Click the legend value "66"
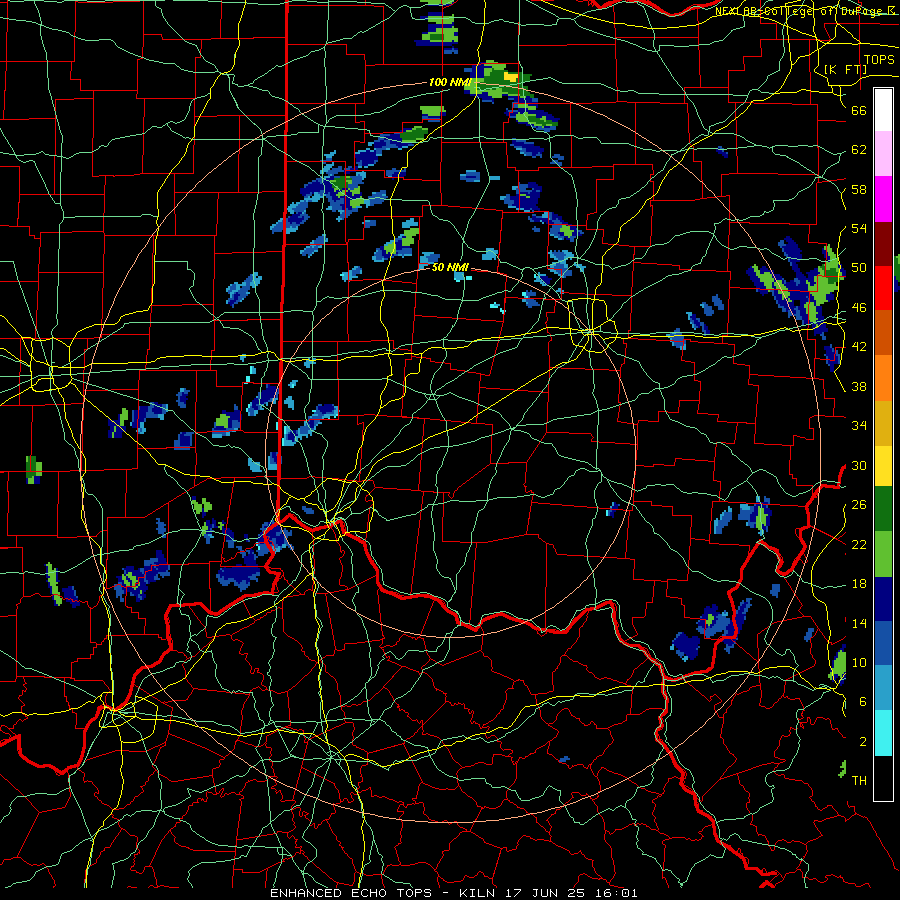This screenshot has width=900, height=900. coord(859,110)
